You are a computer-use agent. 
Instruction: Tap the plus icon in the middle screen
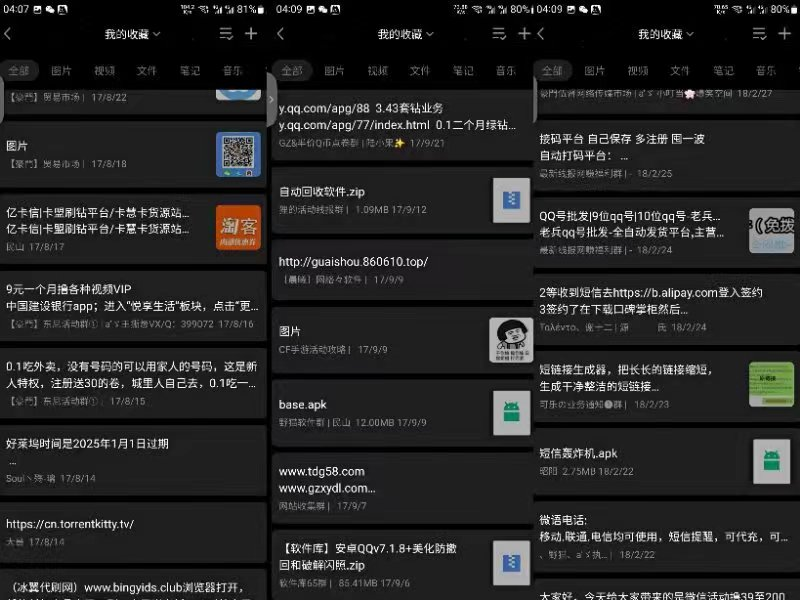coord(524,34)
